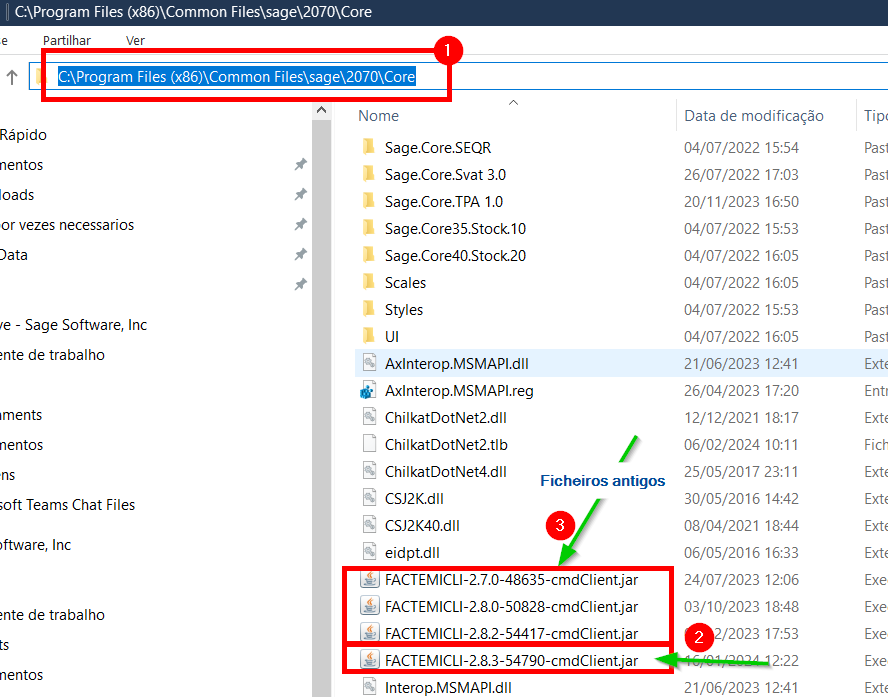
Task: Click the sort chevron above Nome column
Action: [x=513, y=102]
